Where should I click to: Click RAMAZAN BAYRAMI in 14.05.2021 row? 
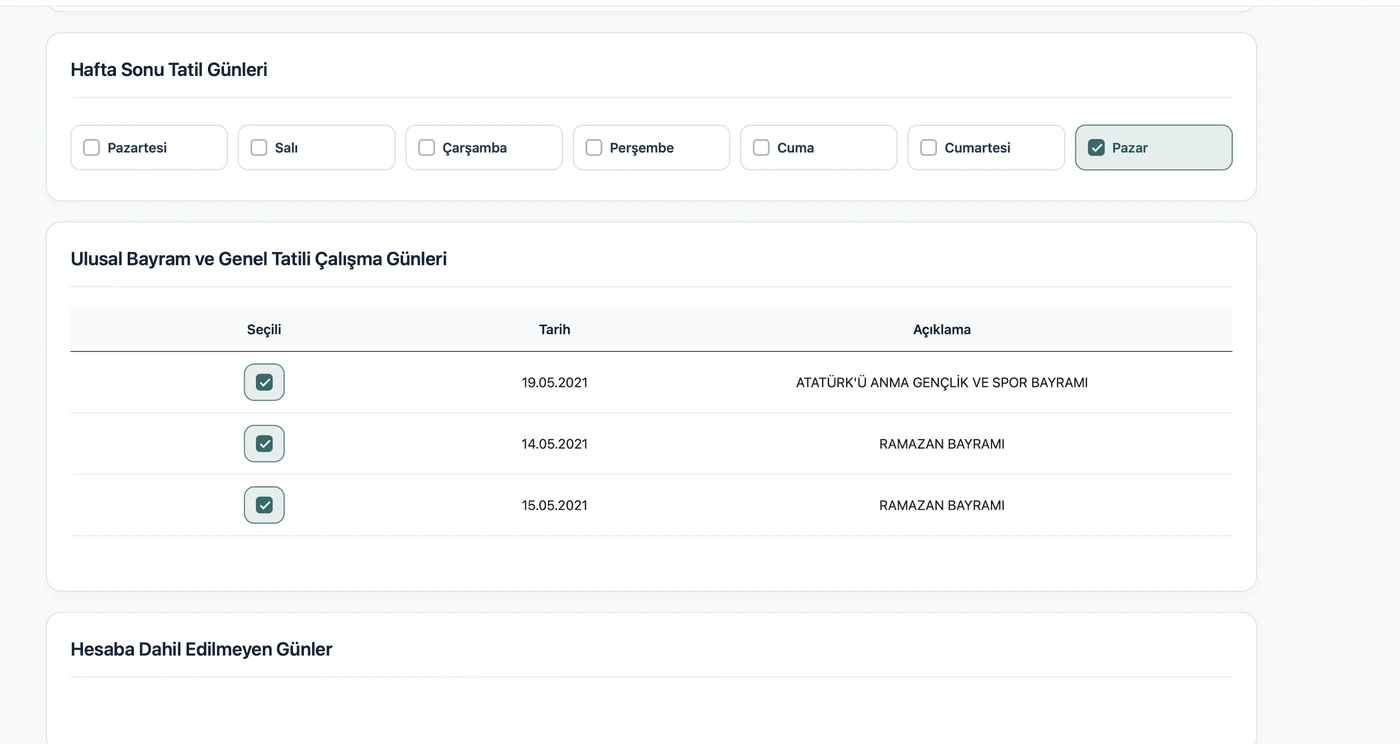coord(942,444)
